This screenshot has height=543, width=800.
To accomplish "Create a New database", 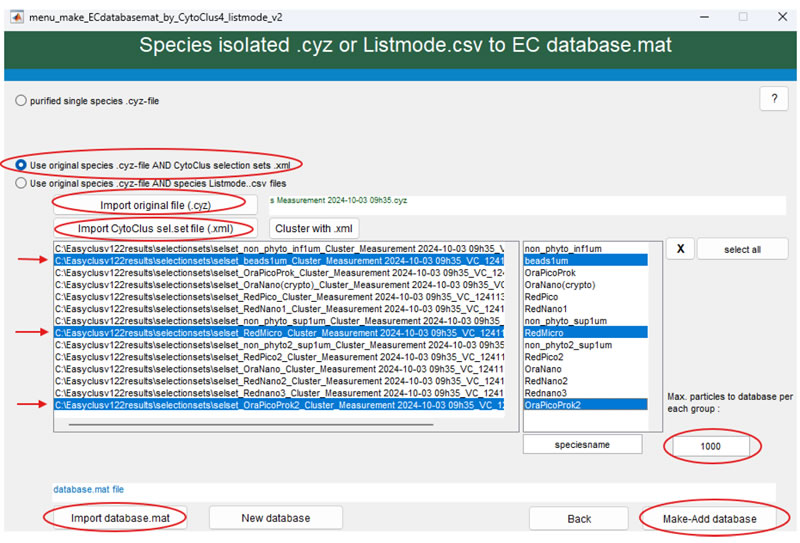I will point(275,518).
